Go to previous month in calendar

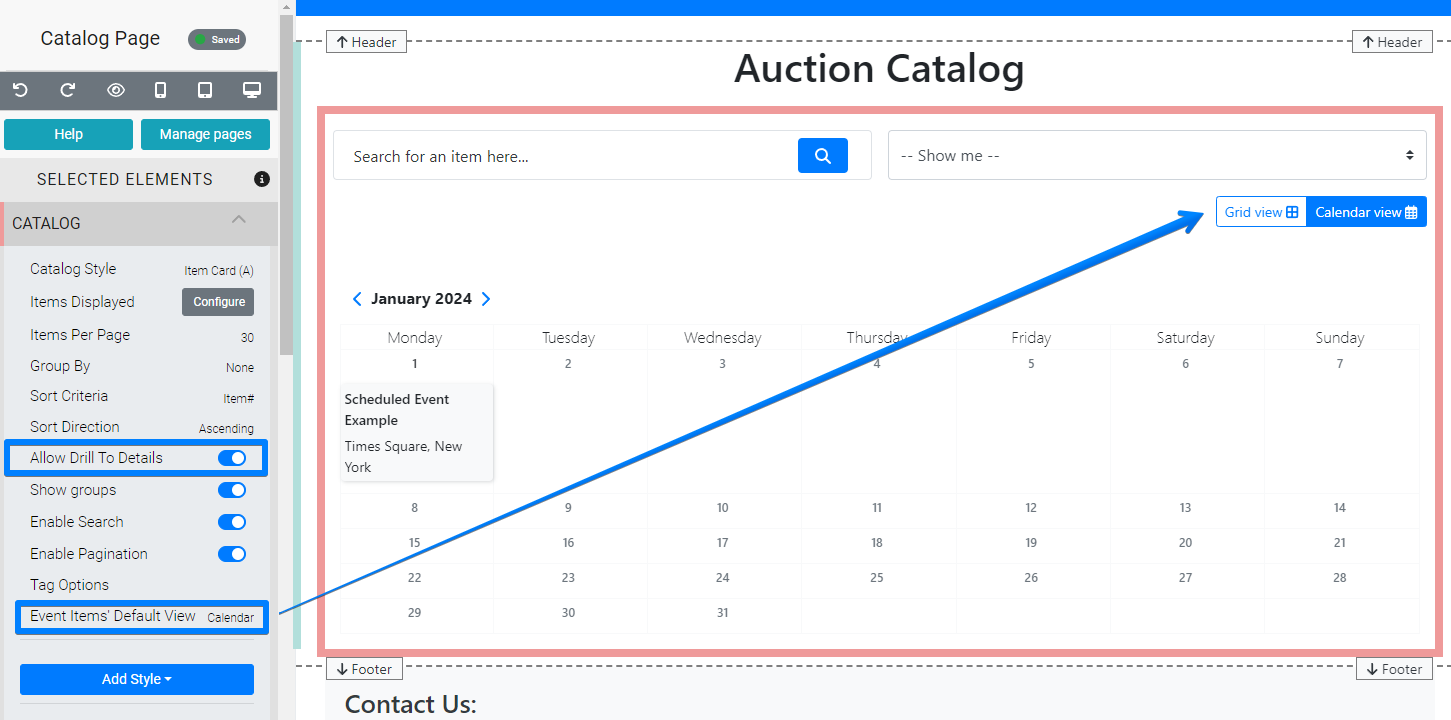pyautogui.click(x=357, y=299)
